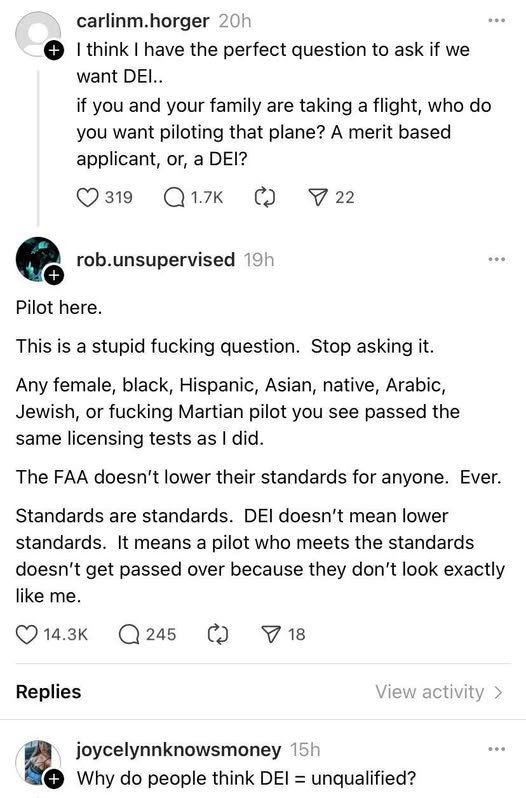Open carlinm.horger's profile username
The image size is (526, 798).
pyautogui.click(x=142, y=21)
